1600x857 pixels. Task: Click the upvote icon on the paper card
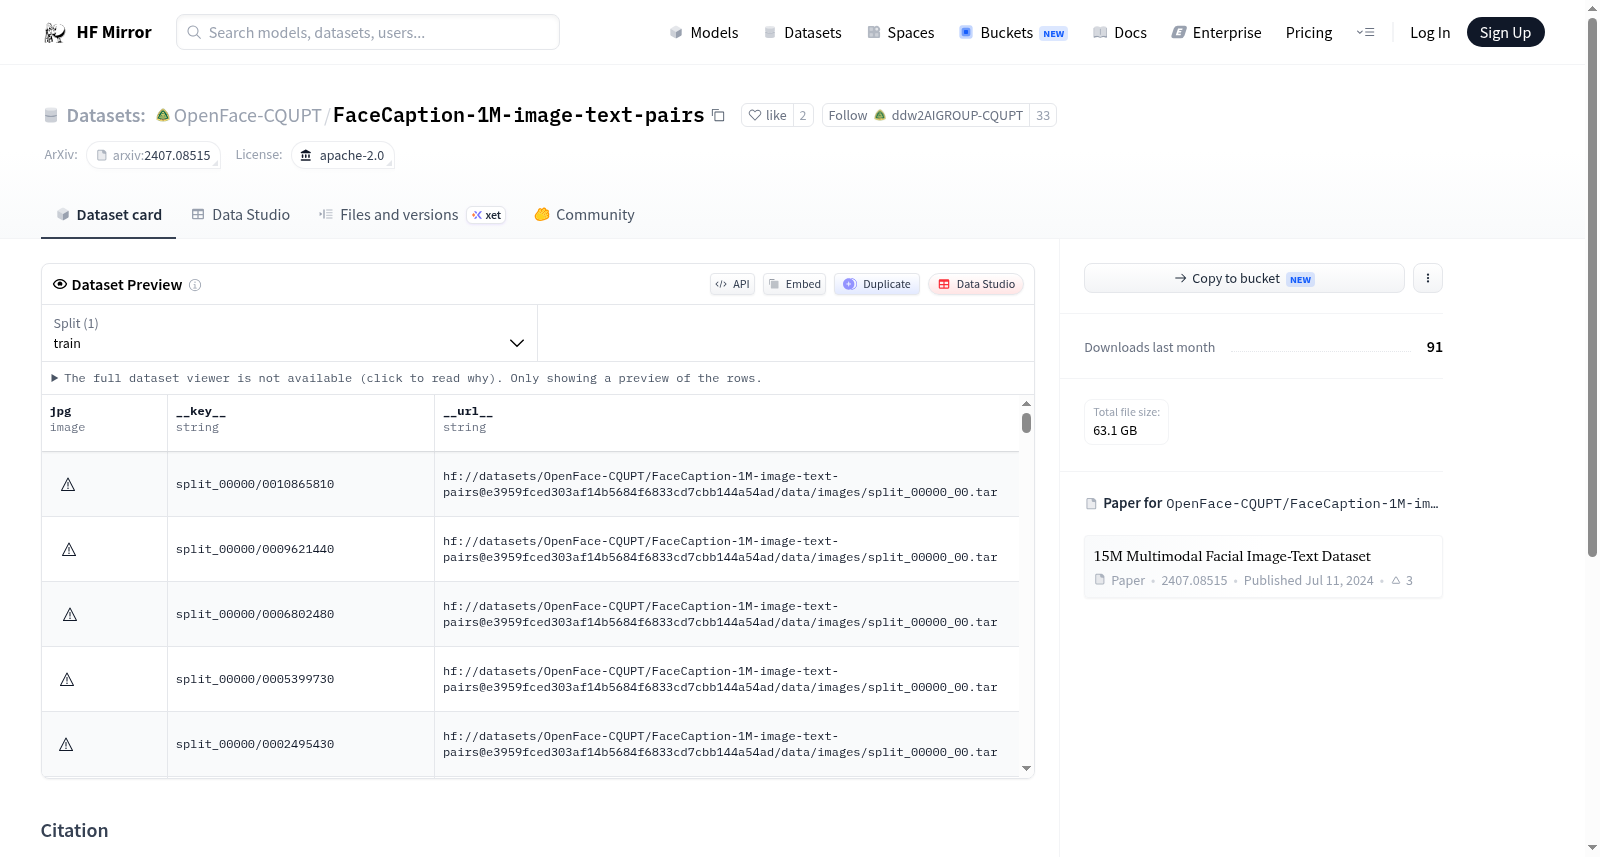(1396, 580)
